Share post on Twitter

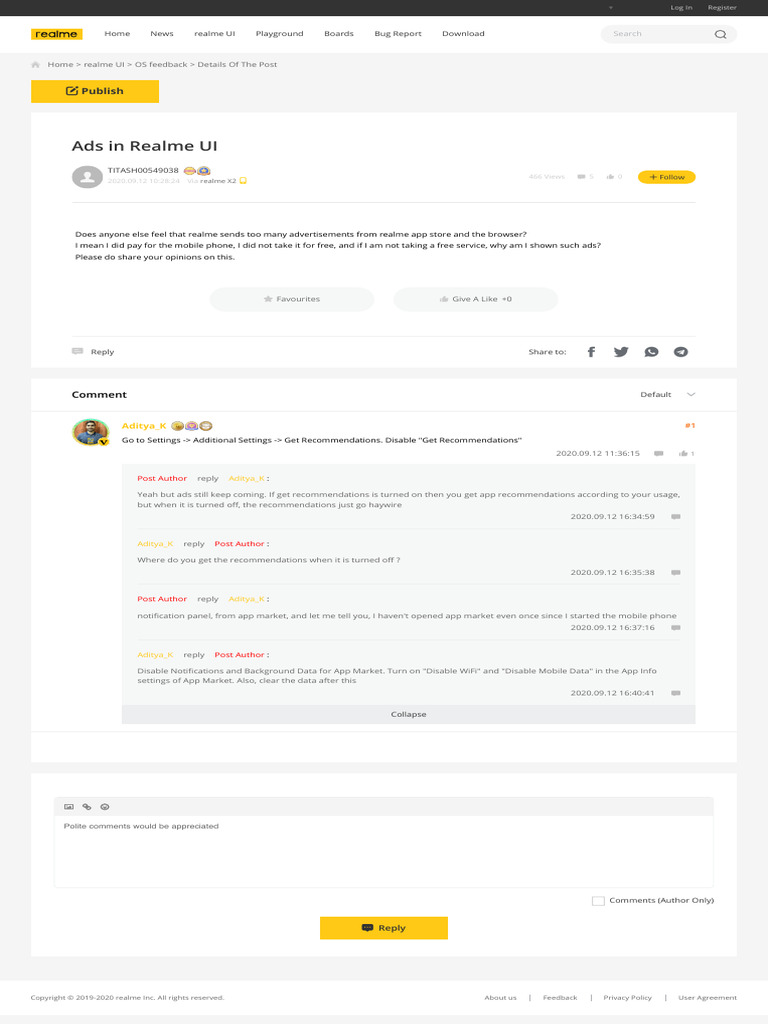click(x=621, y=352)
